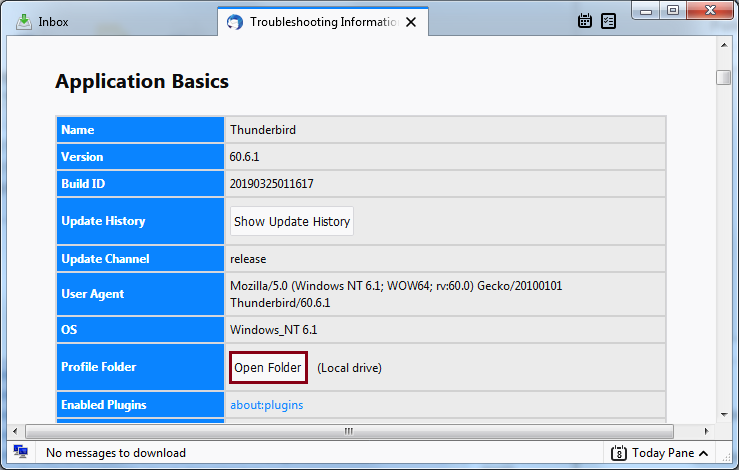Click the '(Local drive)' text
The height and width of the screenshot is (470, 739).
(x=349, y=368)
